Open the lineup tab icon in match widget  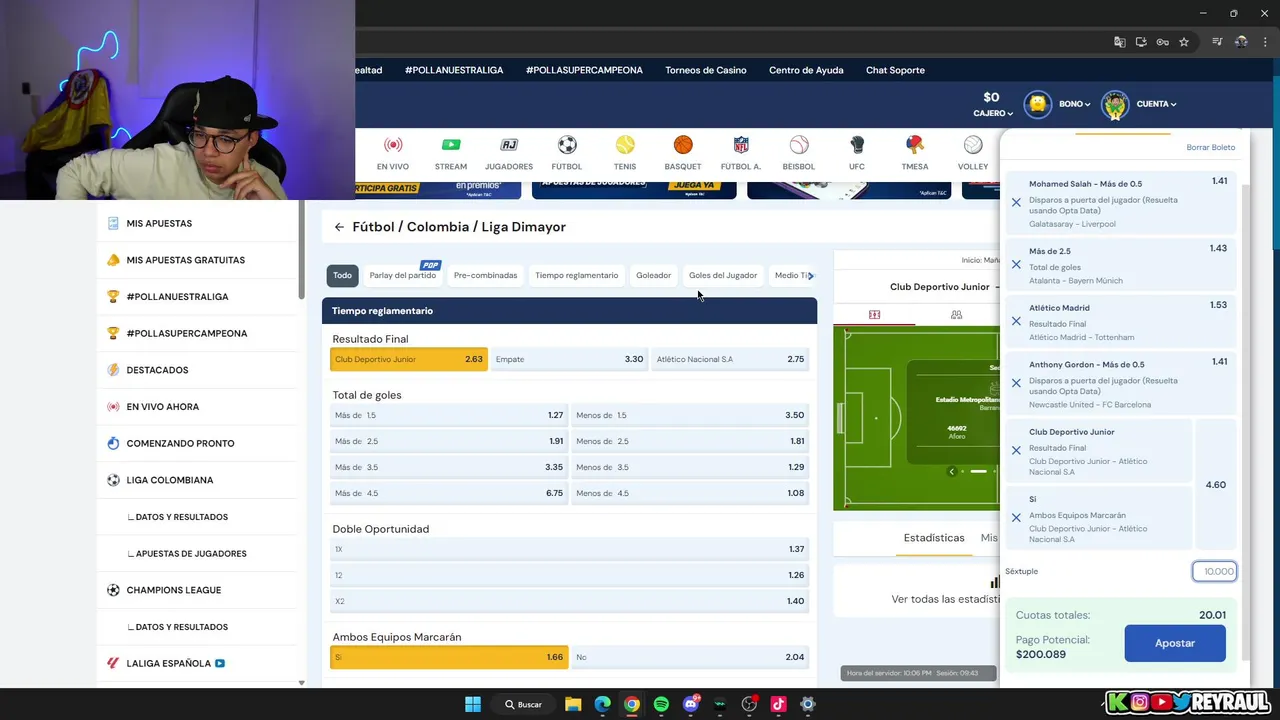tap(956, 314)
